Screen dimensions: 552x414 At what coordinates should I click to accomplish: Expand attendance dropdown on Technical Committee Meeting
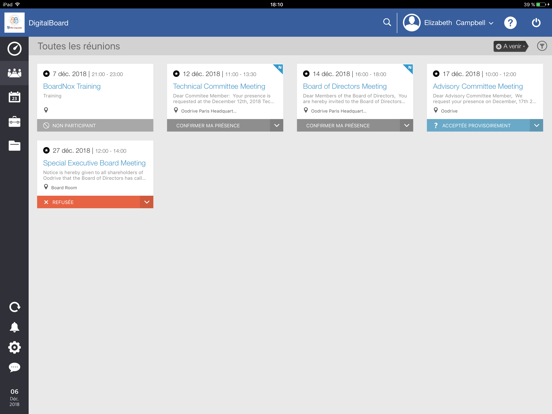click(277, 125)
